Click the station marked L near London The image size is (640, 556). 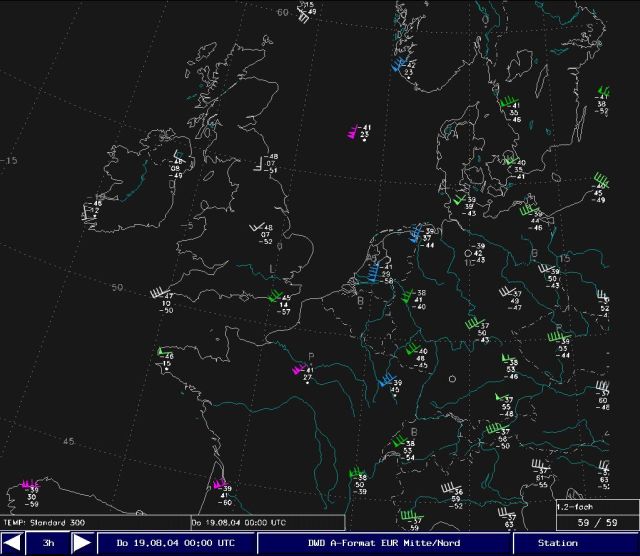click(272, 269)
